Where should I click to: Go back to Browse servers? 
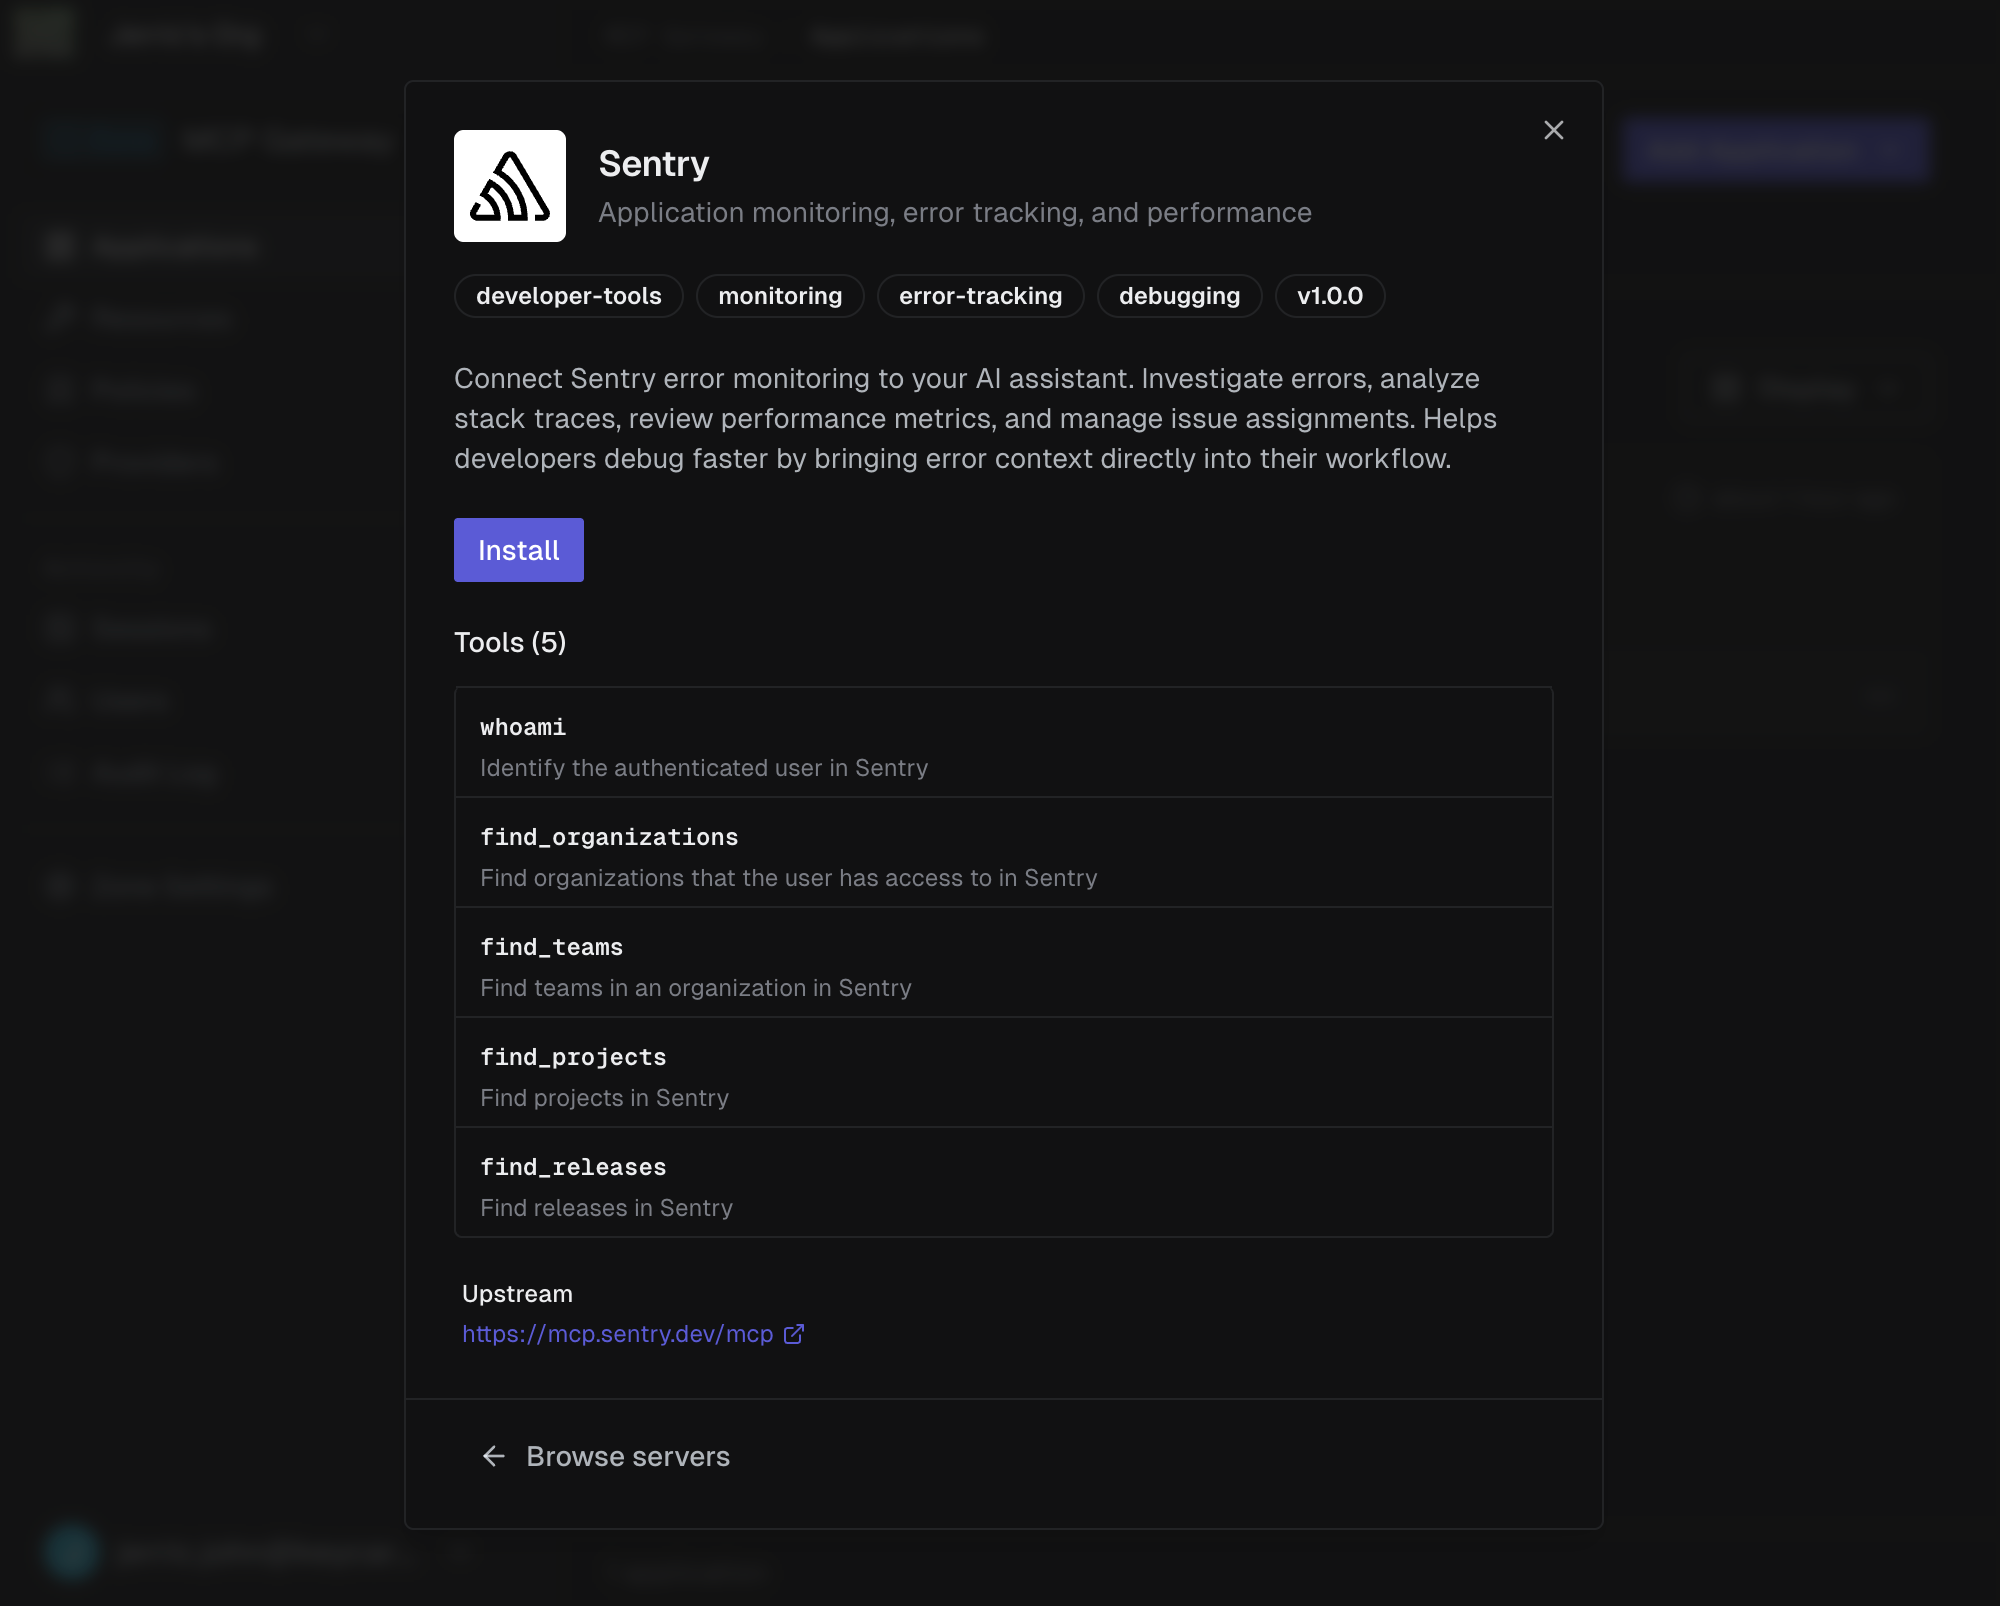tap(628, 1456)
